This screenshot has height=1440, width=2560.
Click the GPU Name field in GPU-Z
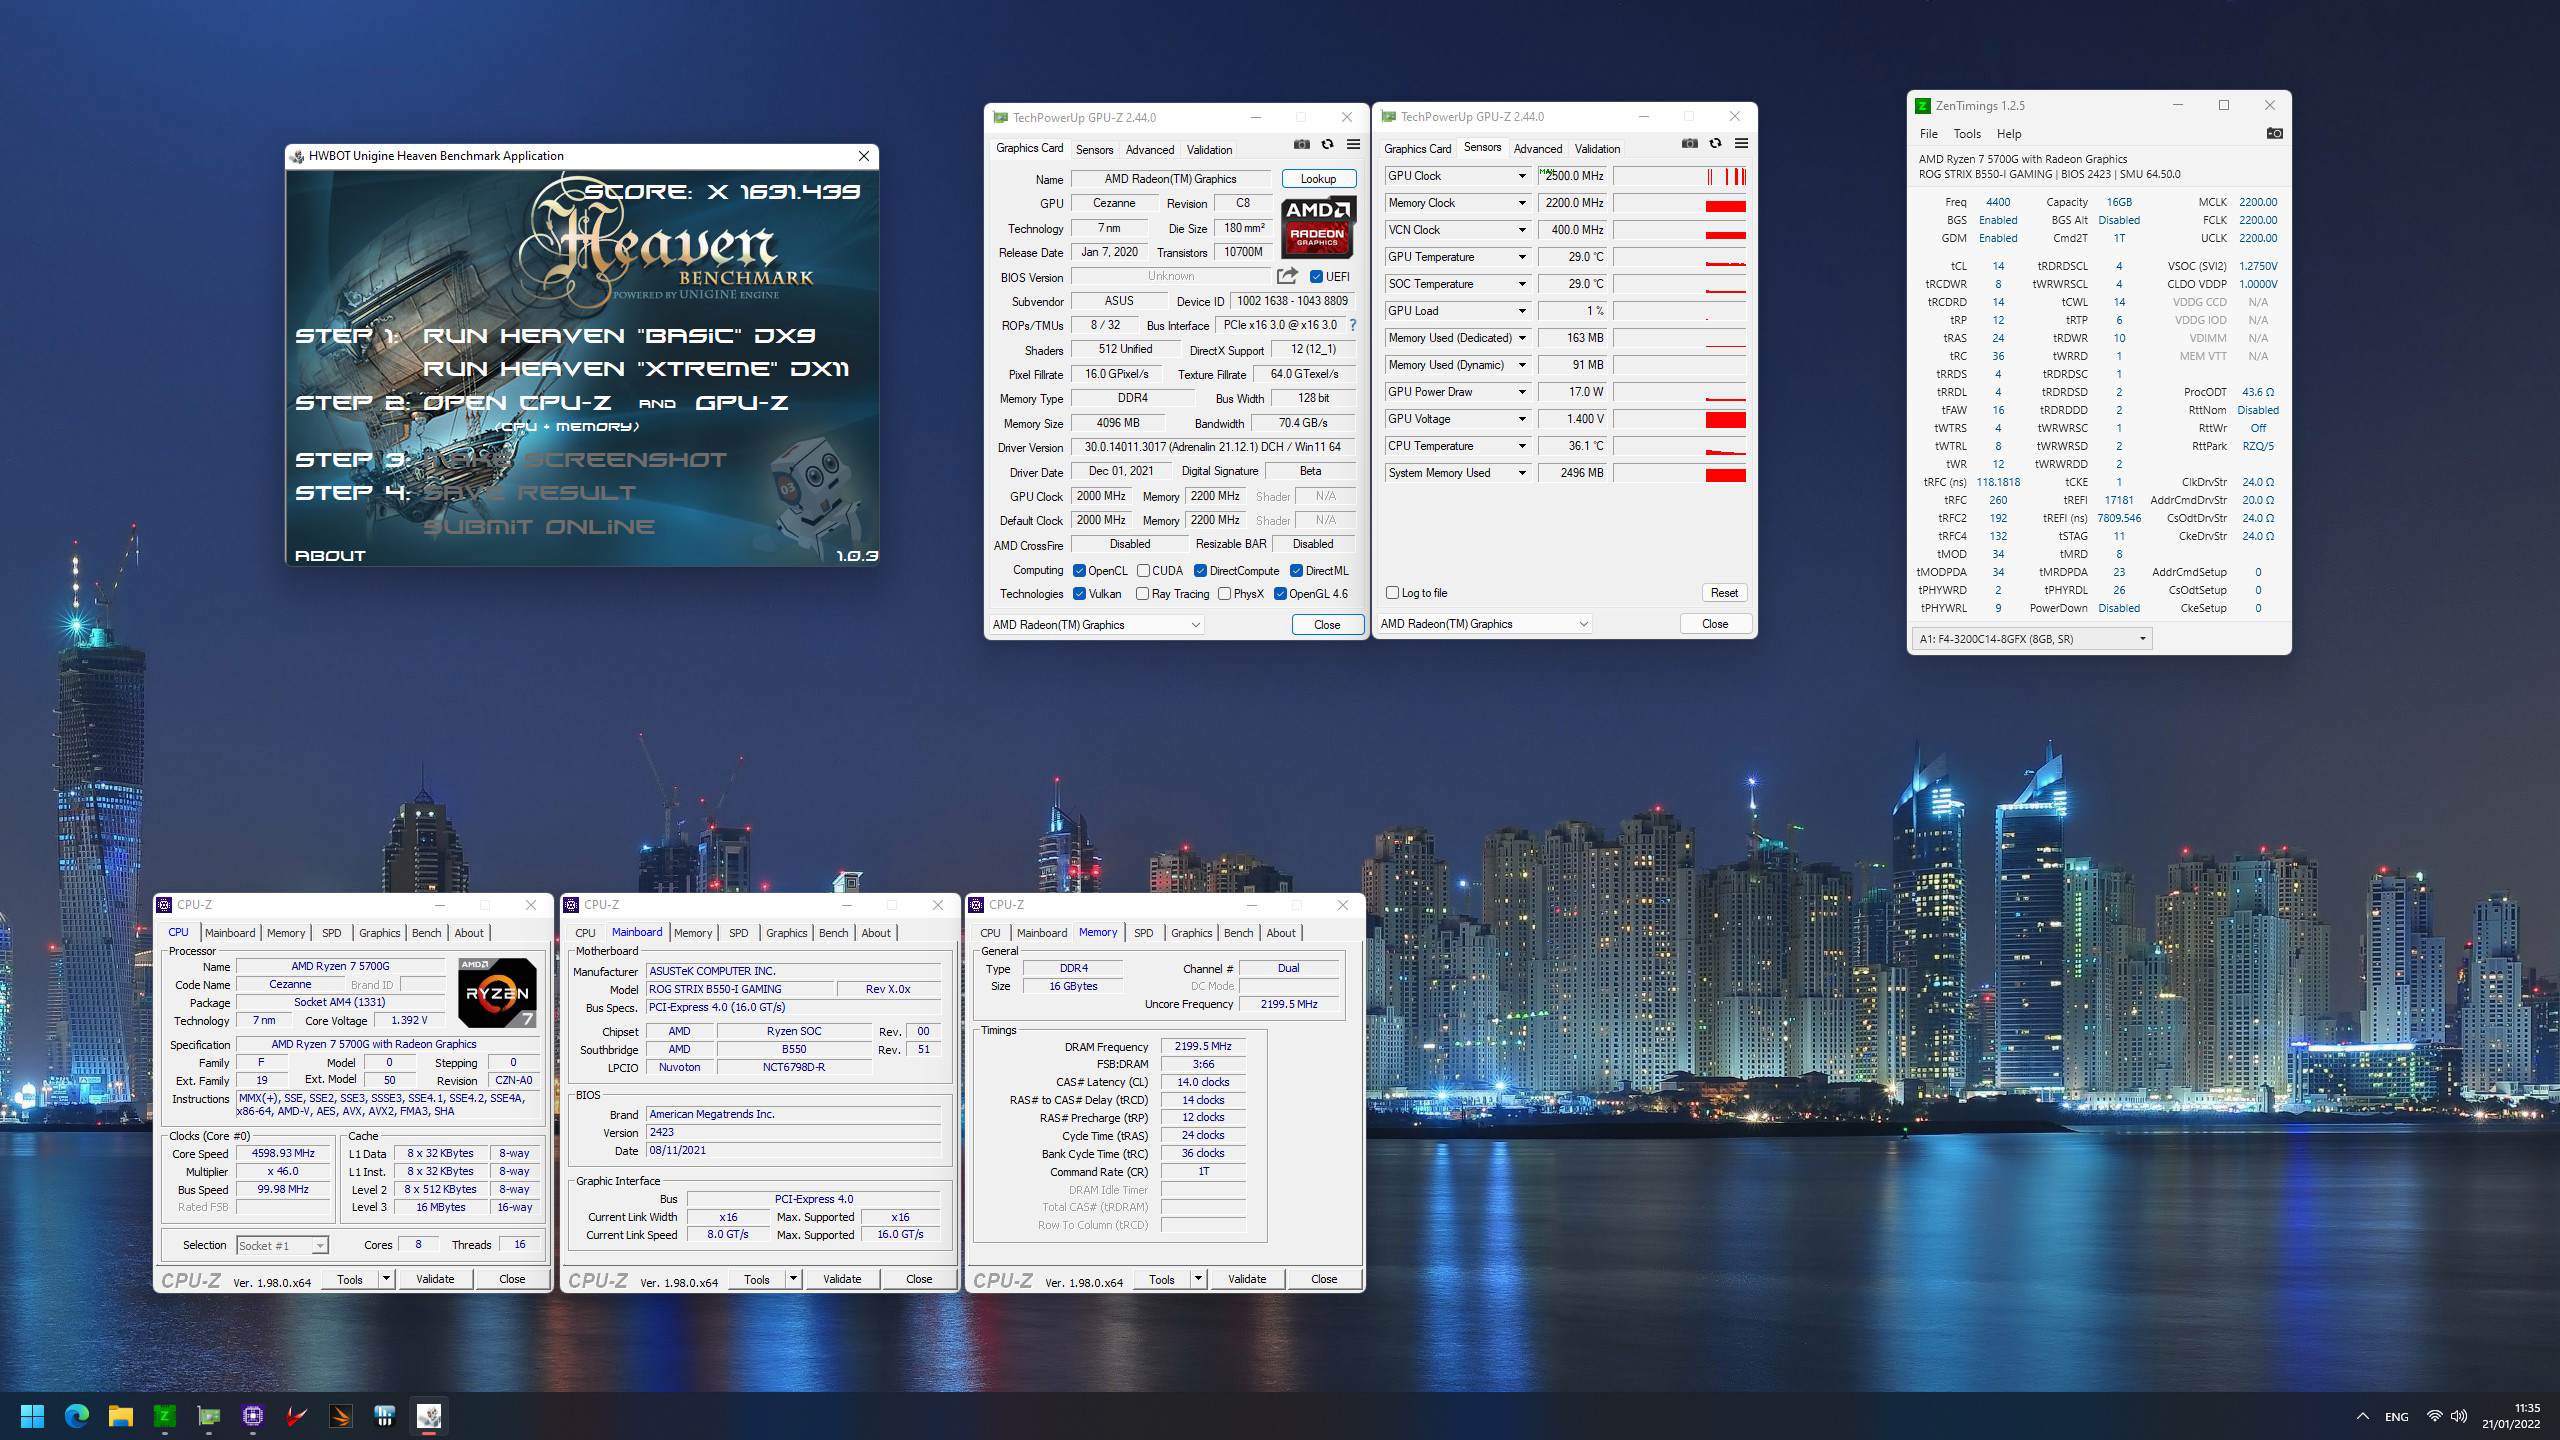tap(1170, 179)
